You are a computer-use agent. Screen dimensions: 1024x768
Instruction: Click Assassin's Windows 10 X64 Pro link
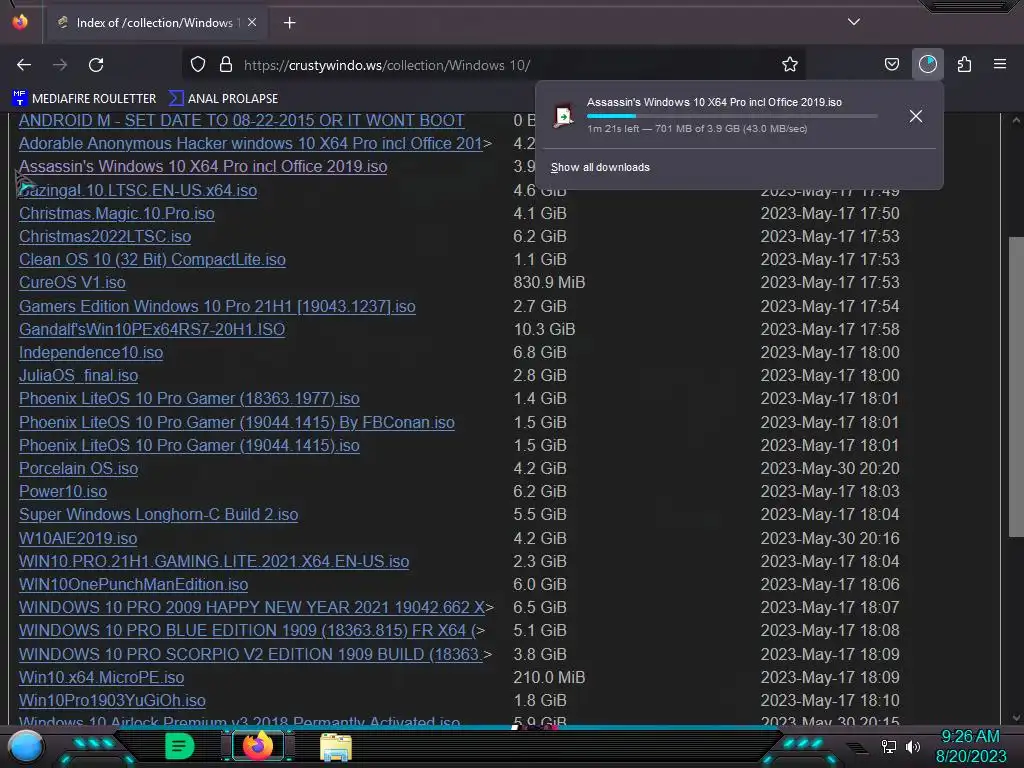point(203,167)
